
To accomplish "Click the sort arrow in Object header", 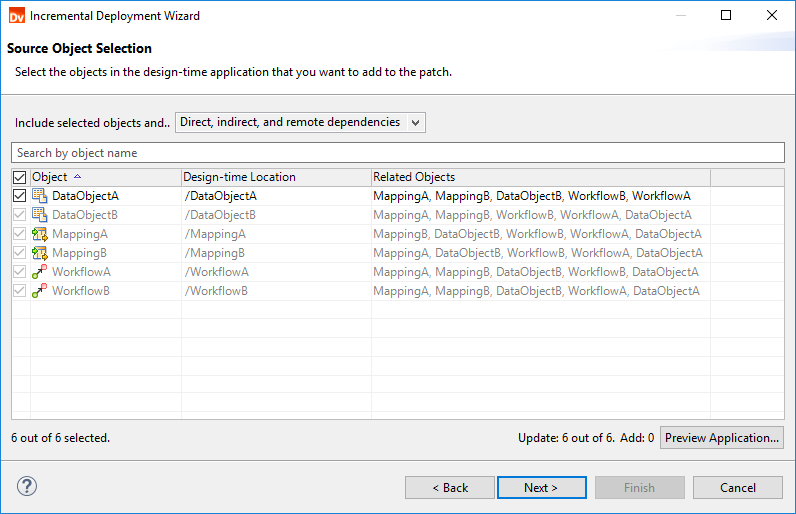I will [x=78, y=177].
